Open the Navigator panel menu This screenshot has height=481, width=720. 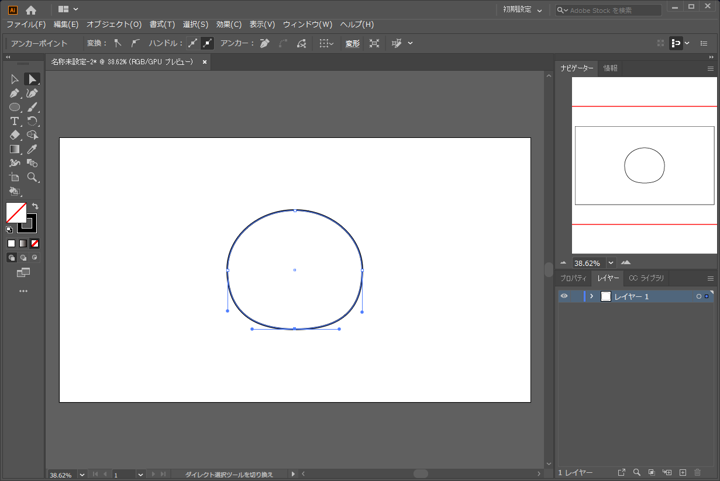click(710, 68)
